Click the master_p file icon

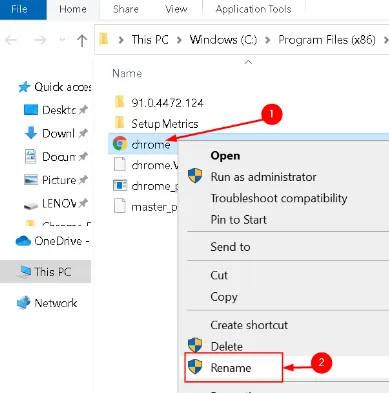click(x=120, y=206)
